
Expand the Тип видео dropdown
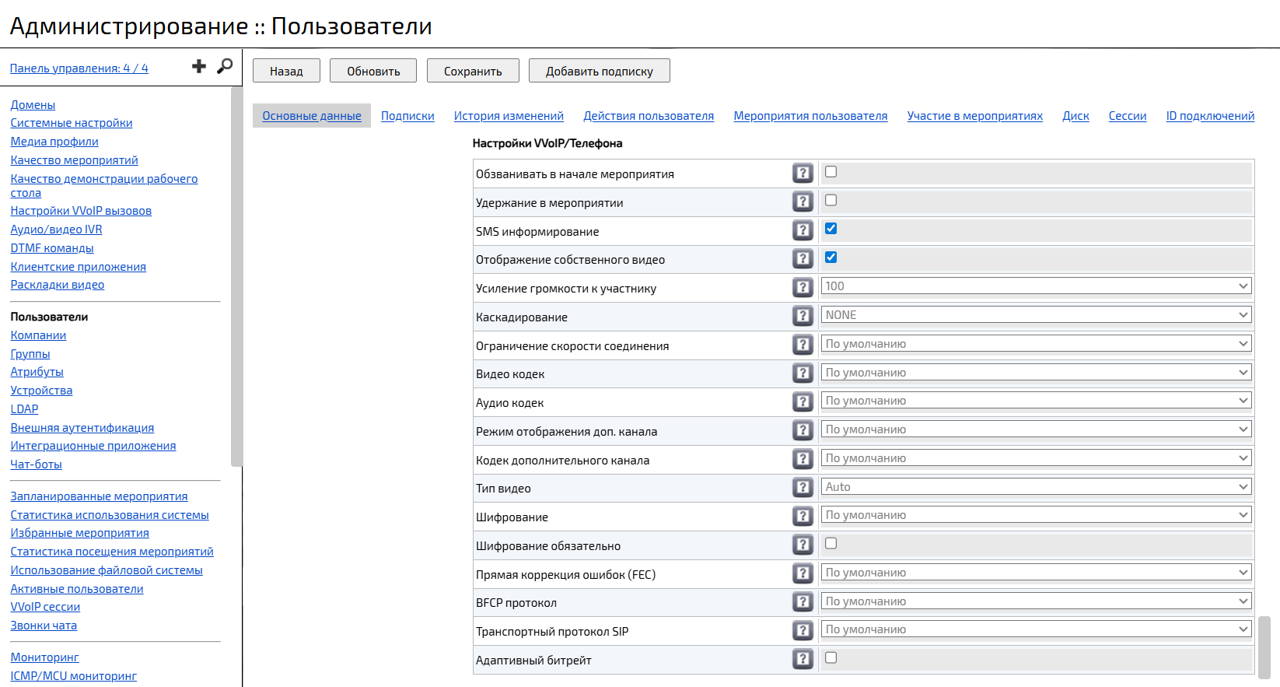coord(1036,487)
